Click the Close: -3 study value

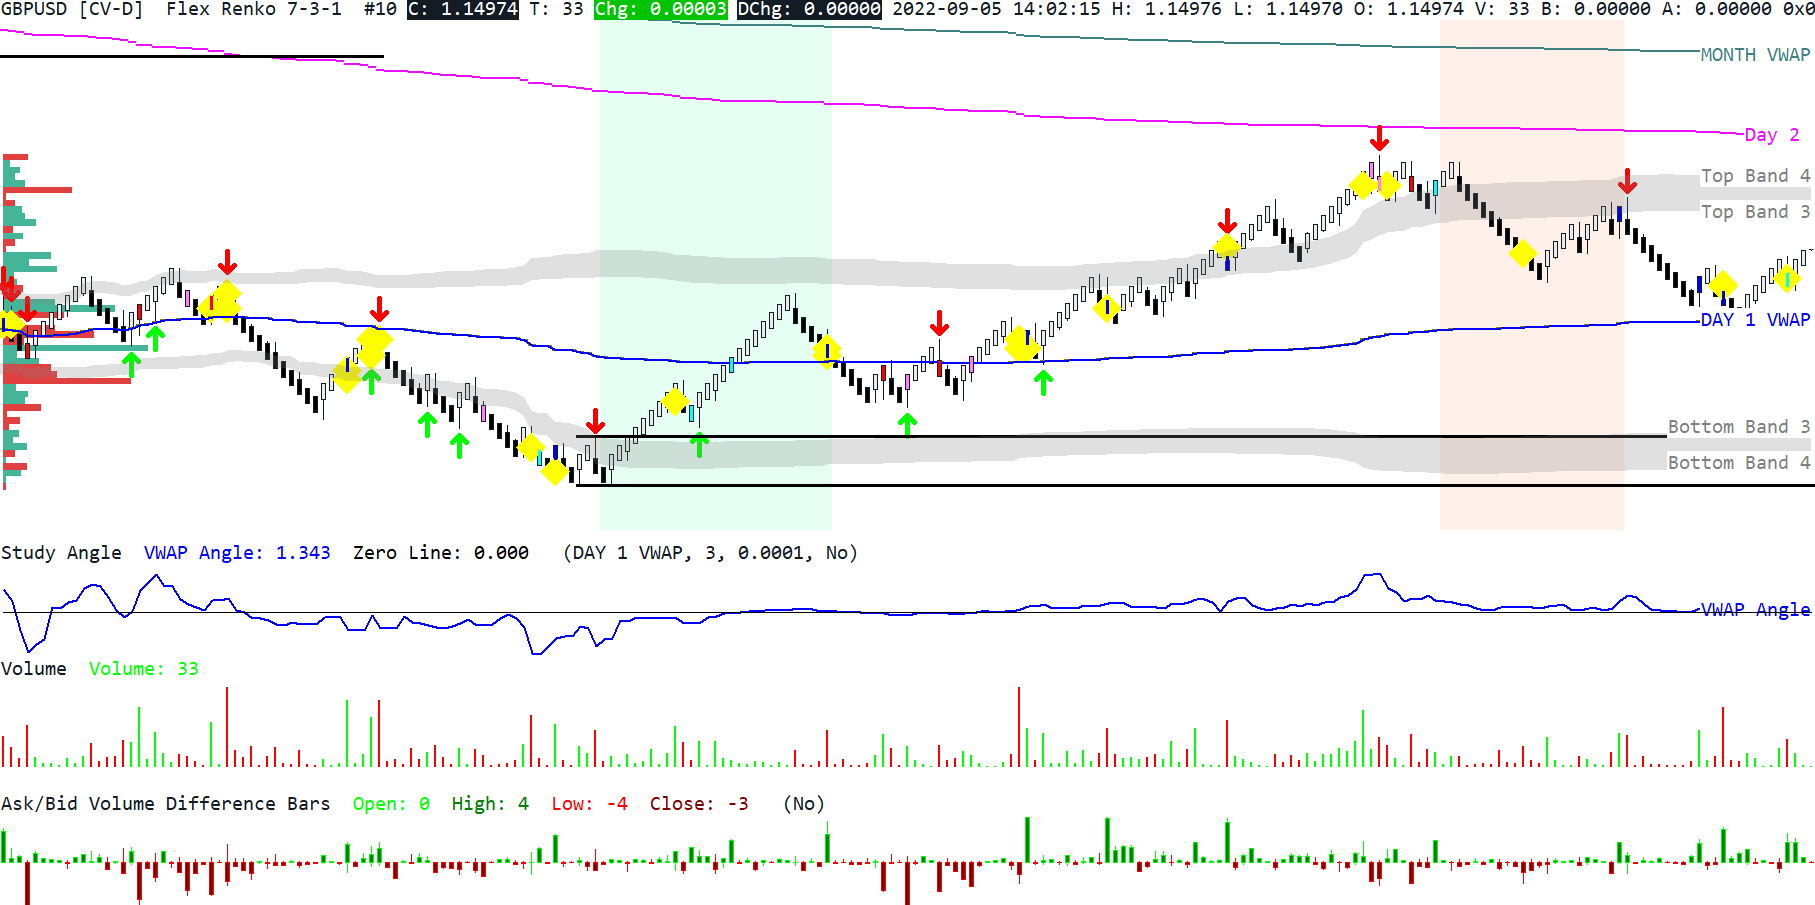(699, 804)
